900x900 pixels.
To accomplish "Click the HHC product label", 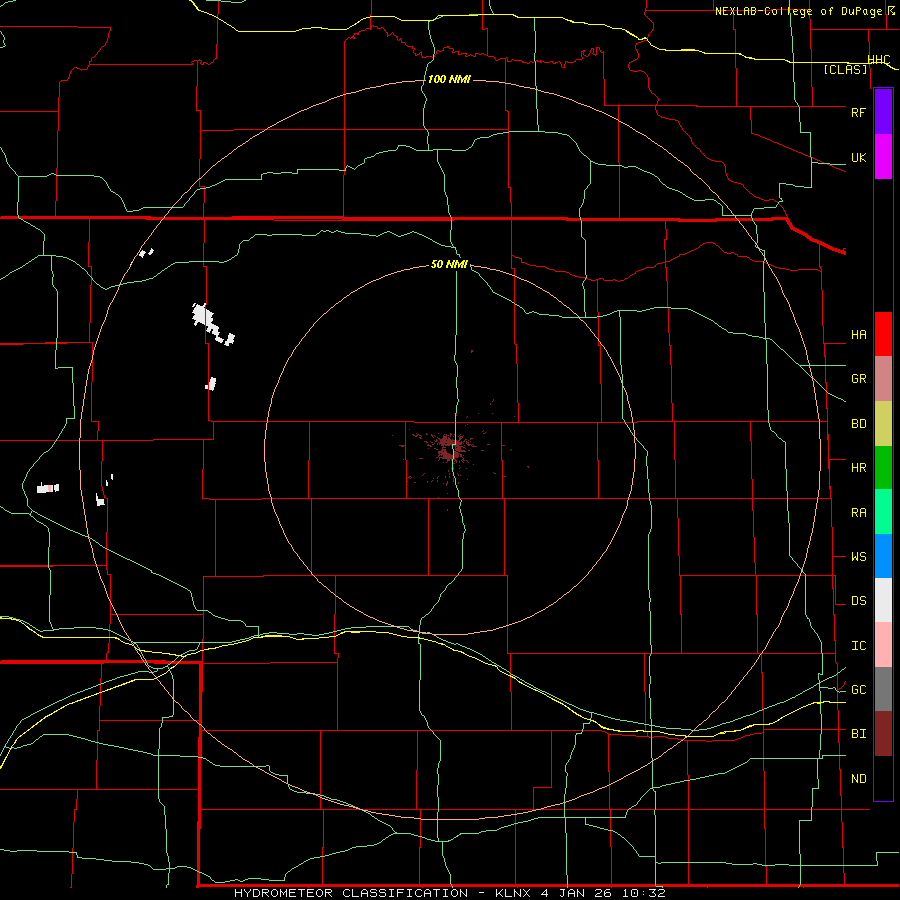I will pos(879,60).
